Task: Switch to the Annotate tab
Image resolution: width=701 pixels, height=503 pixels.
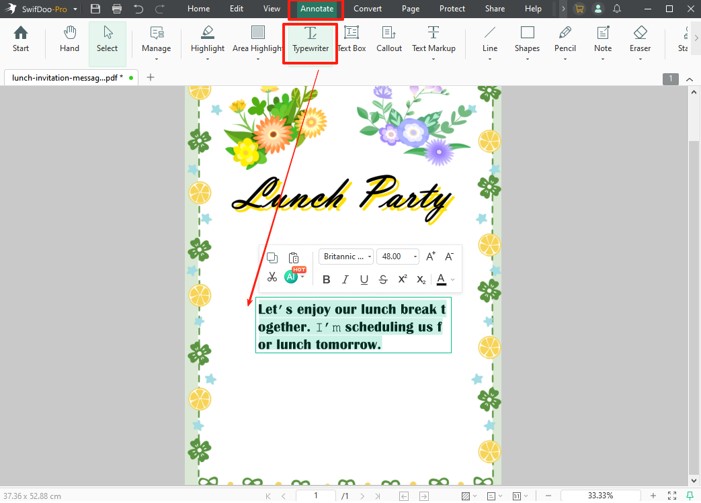Action: coord(317,8)
